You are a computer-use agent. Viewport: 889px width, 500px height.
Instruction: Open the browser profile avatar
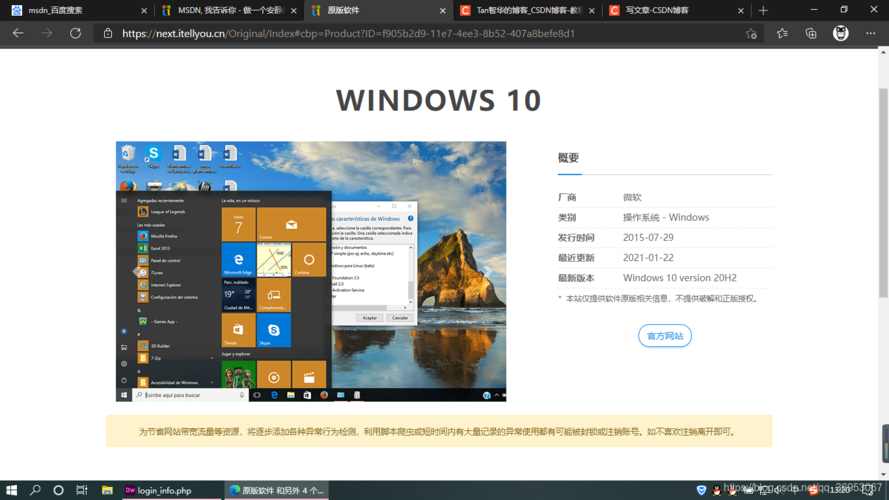(841, 33)
